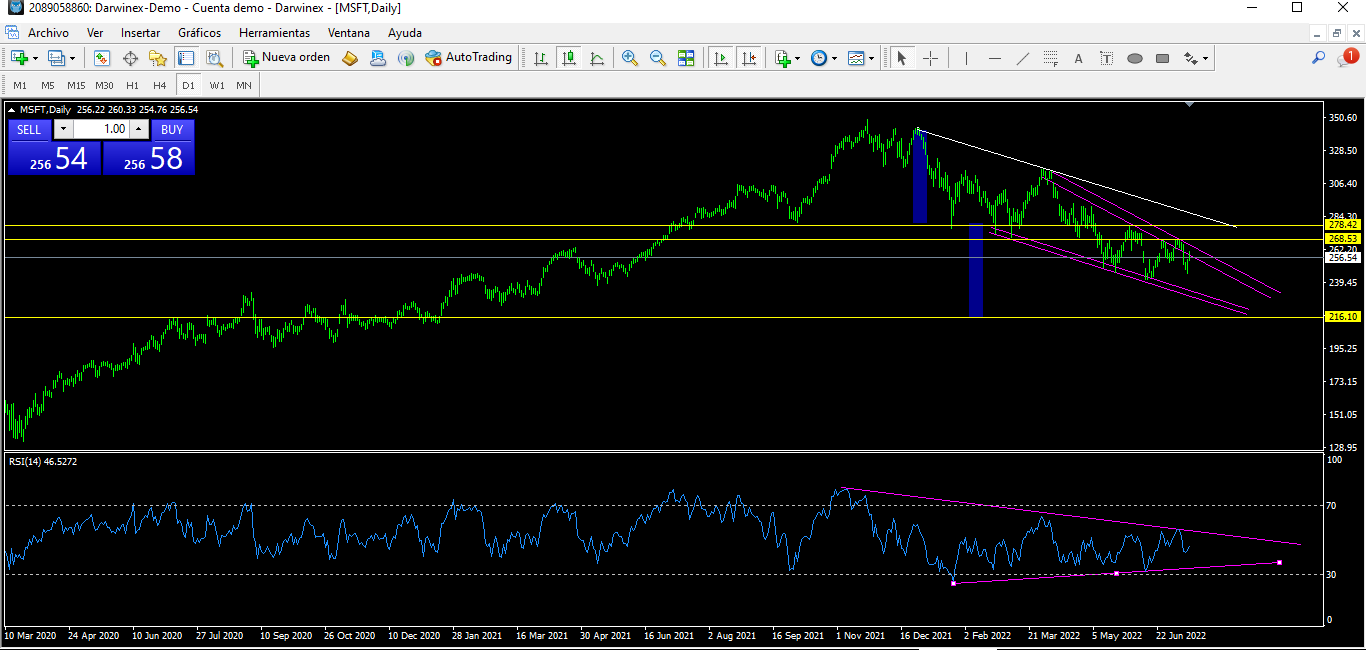Screen dimensions: 1366x650
Task: Draw a vertical line tool
Action: pyautogui.click(x=966, y=58)
